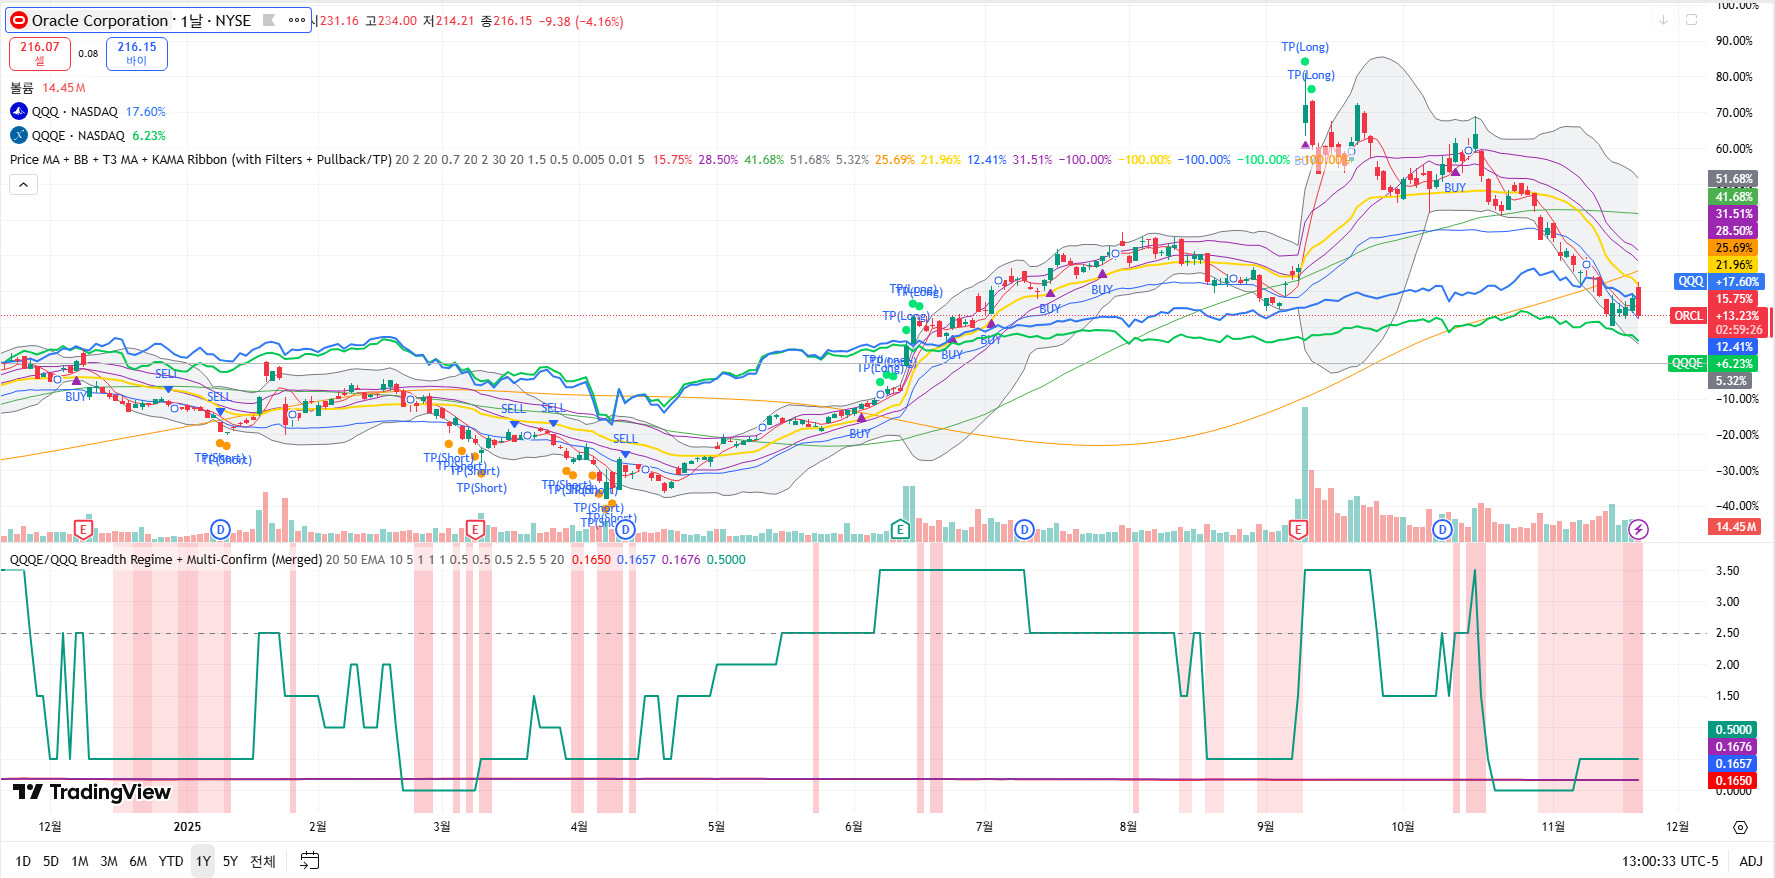
Task: Click the QQQE round logo icon
Action: [19, 135]
